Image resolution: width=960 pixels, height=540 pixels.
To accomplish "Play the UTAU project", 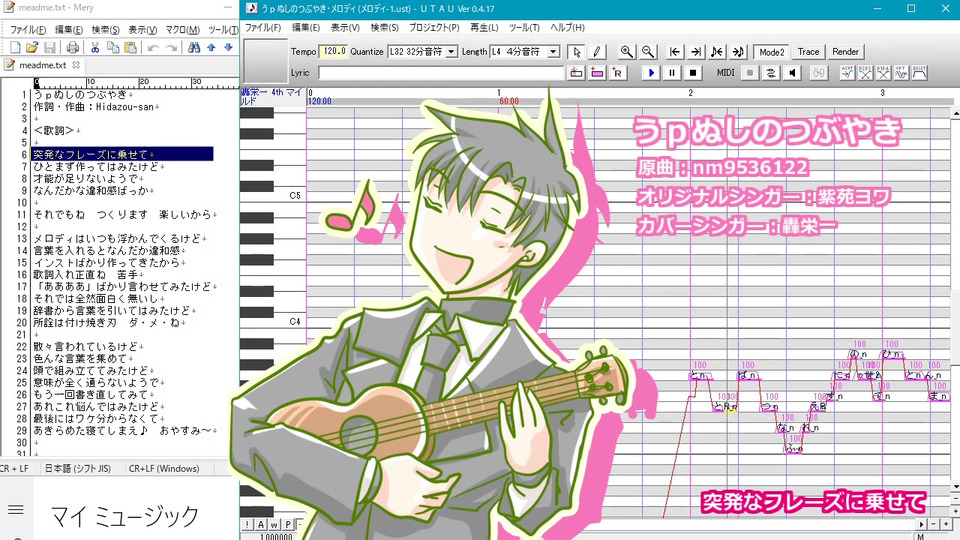I will point(651,73).
